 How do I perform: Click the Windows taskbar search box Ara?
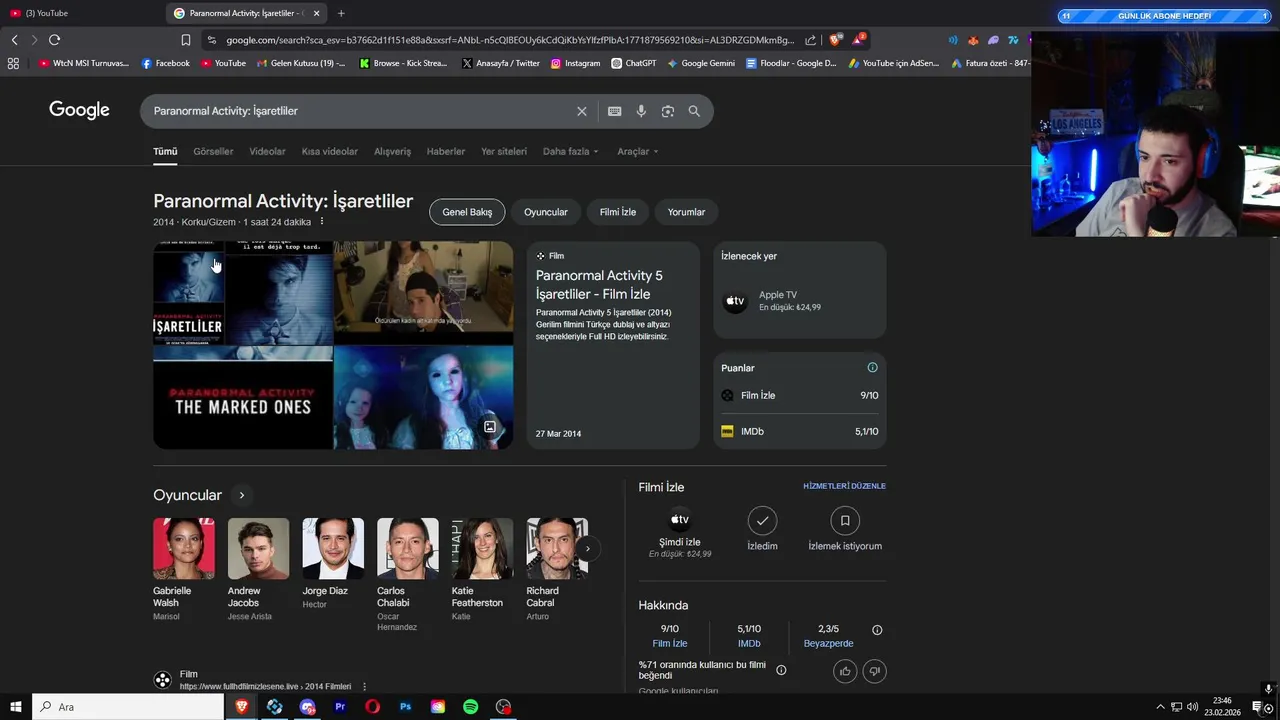(128, 707)
